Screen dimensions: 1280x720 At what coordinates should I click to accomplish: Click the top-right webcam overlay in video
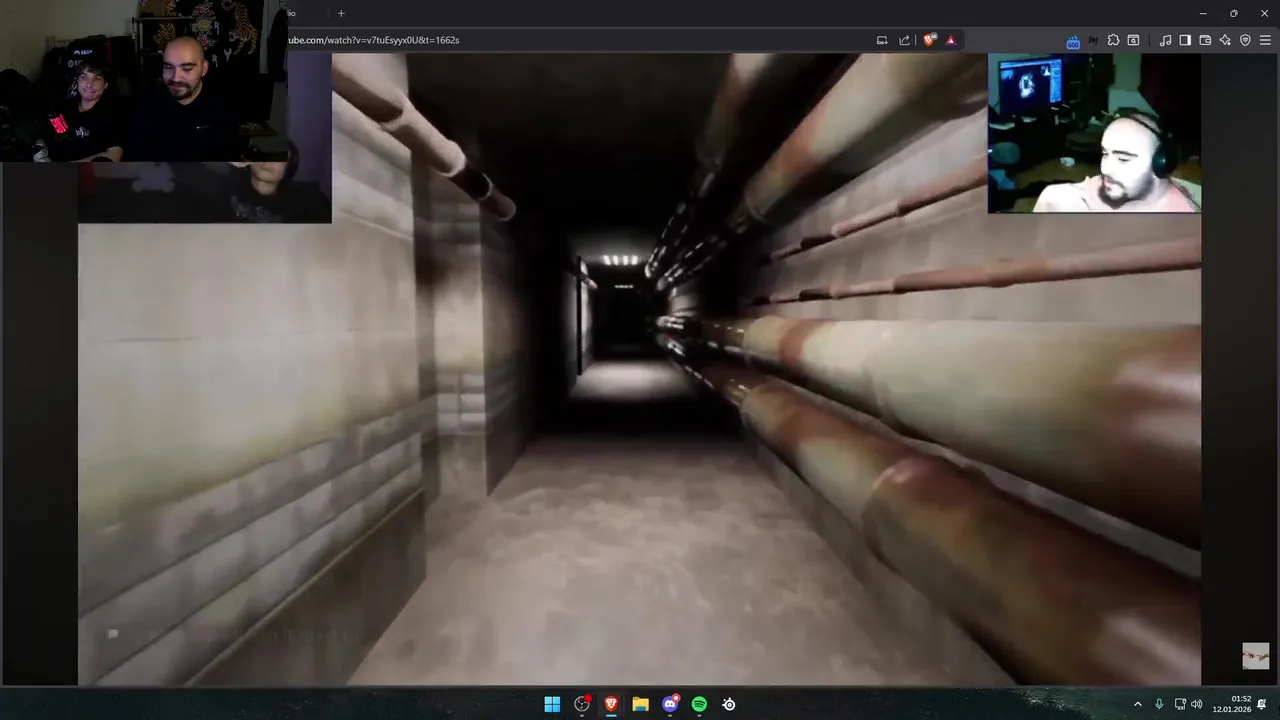click(1094, 133)
